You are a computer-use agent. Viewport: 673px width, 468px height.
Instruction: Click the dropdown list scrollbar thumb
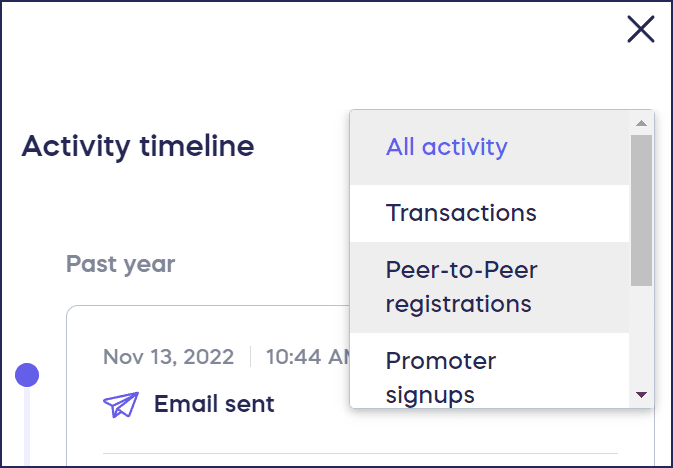pos(642,210)
